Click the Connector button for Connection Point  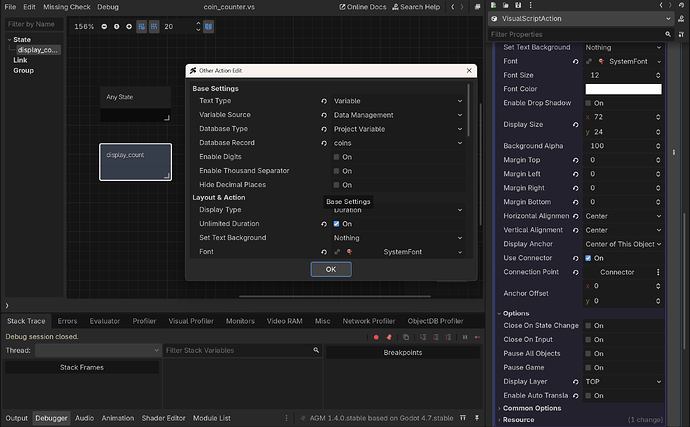coord(617,272)
